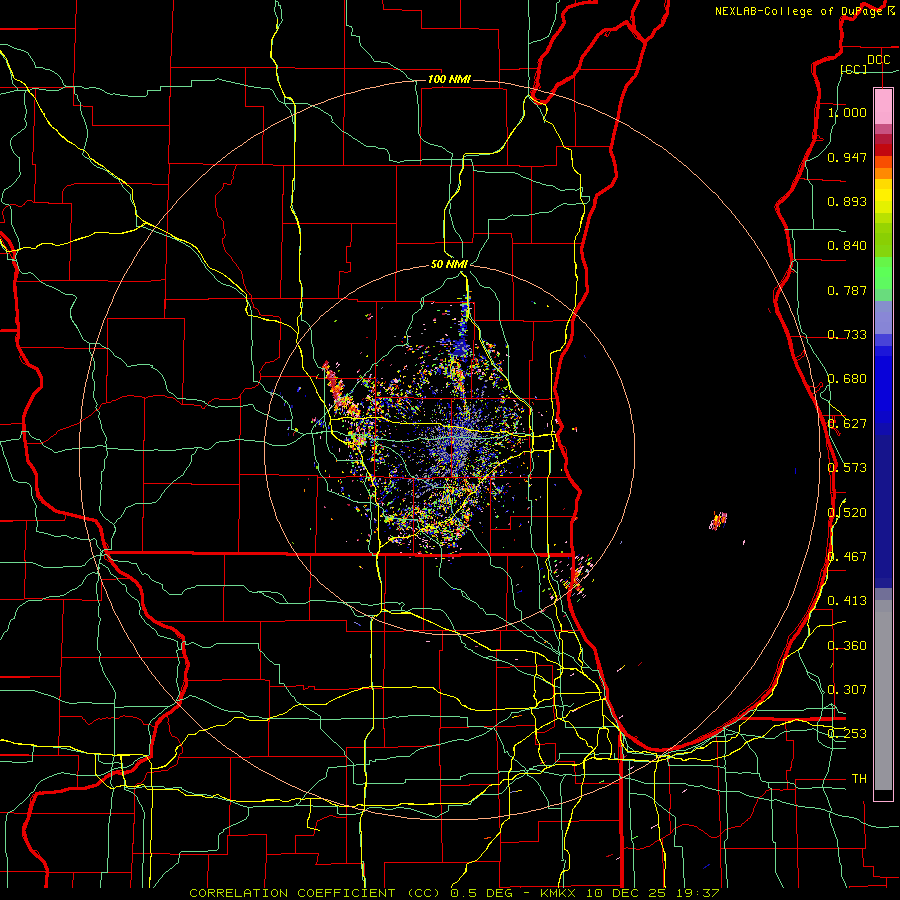Click the 0.627 scale value
The height and width of the screenshot is (900, 900).
pyautogui.click(x=847, y=424)
